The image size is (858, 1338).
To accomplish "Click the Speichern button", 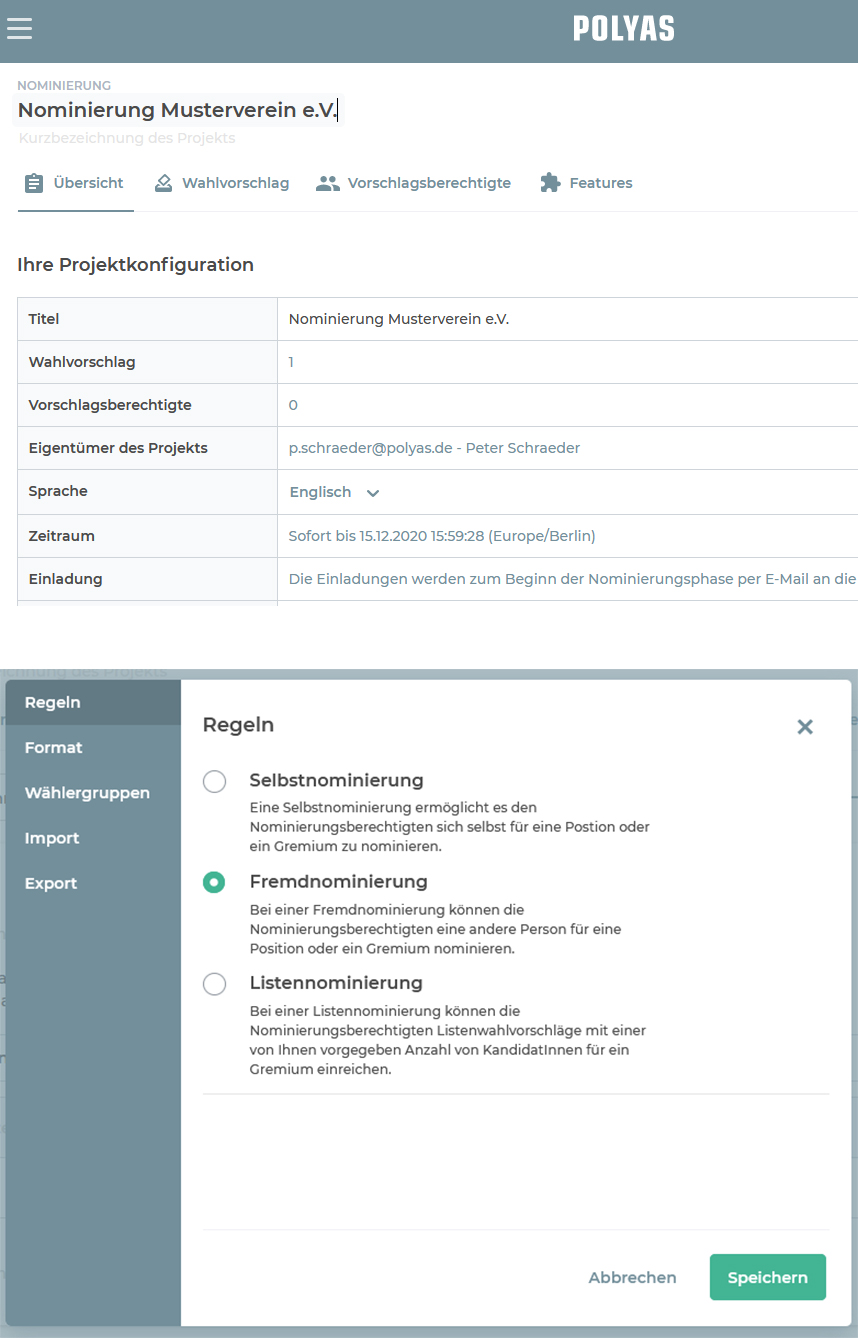I will click(x=768, y=1277).
